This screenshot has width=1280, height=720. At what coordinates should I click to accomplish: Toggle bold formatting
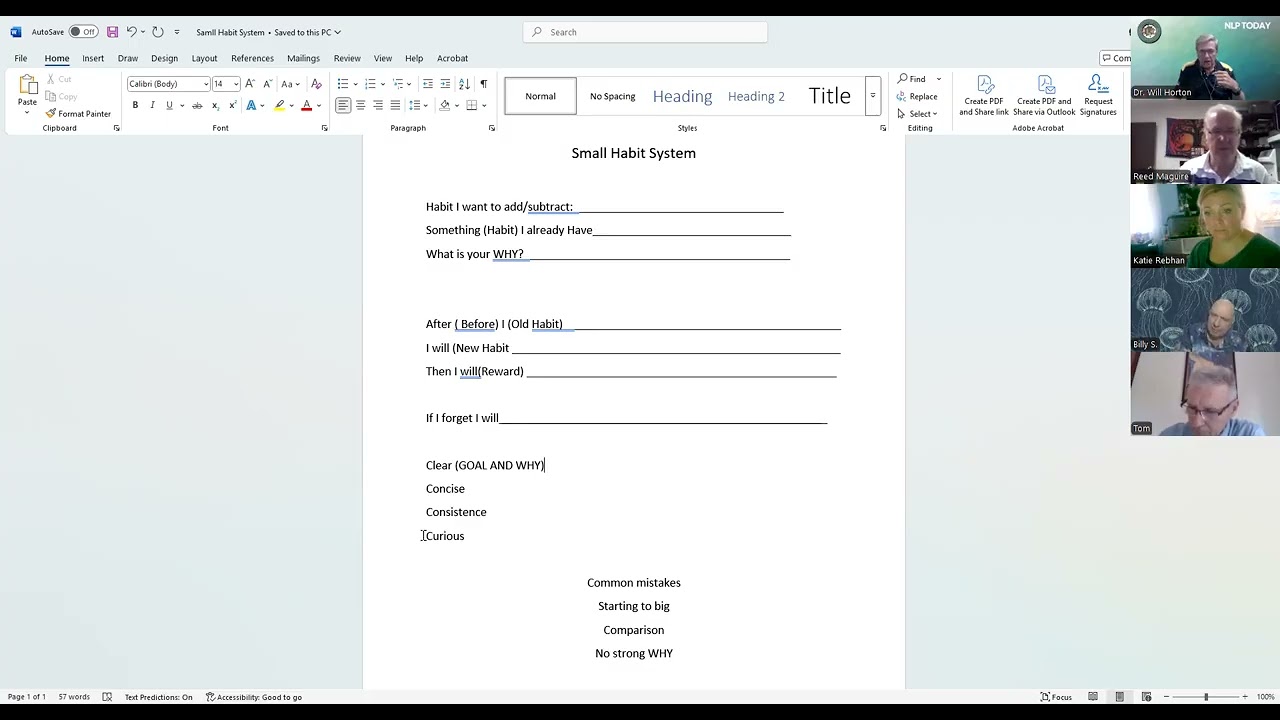(x=135, y=105)
